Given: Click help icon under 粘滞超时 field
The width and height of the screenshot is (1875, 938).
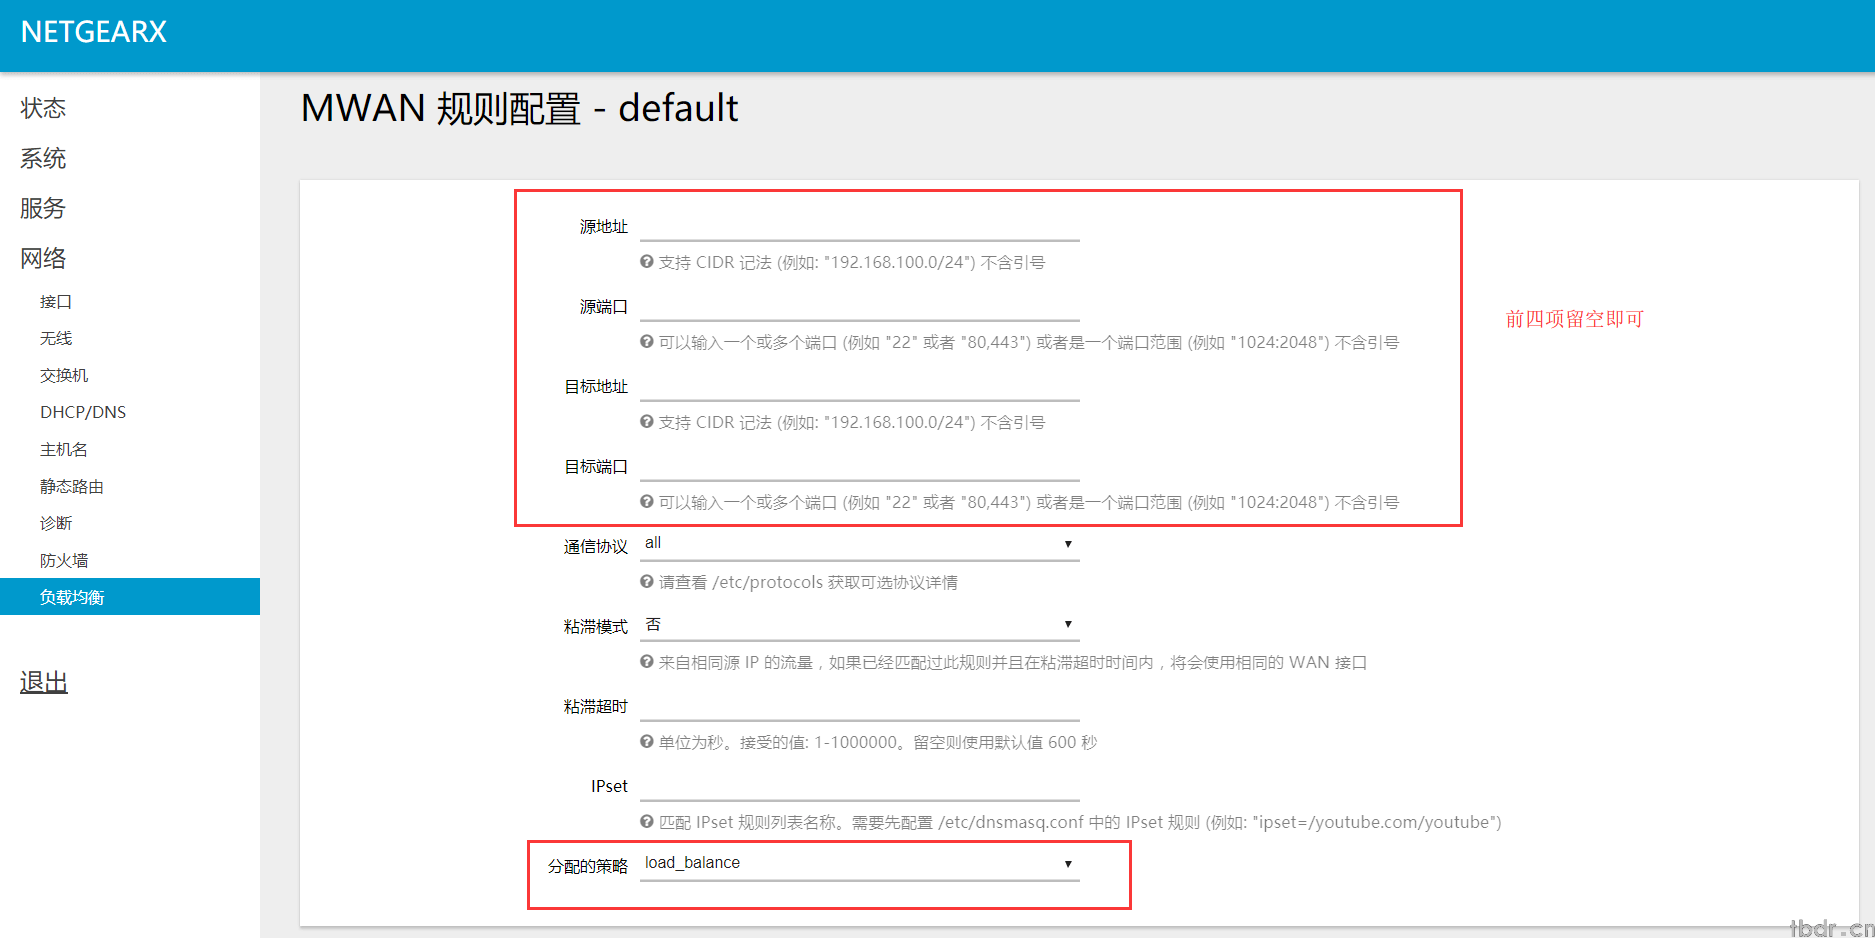Looking at the screenshot, I should [647, 742].
